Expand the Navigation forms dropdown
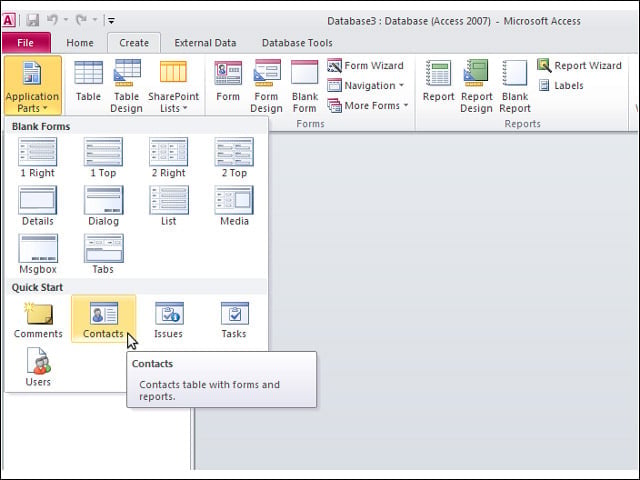The image size is (640, 480). pos(366,86)
